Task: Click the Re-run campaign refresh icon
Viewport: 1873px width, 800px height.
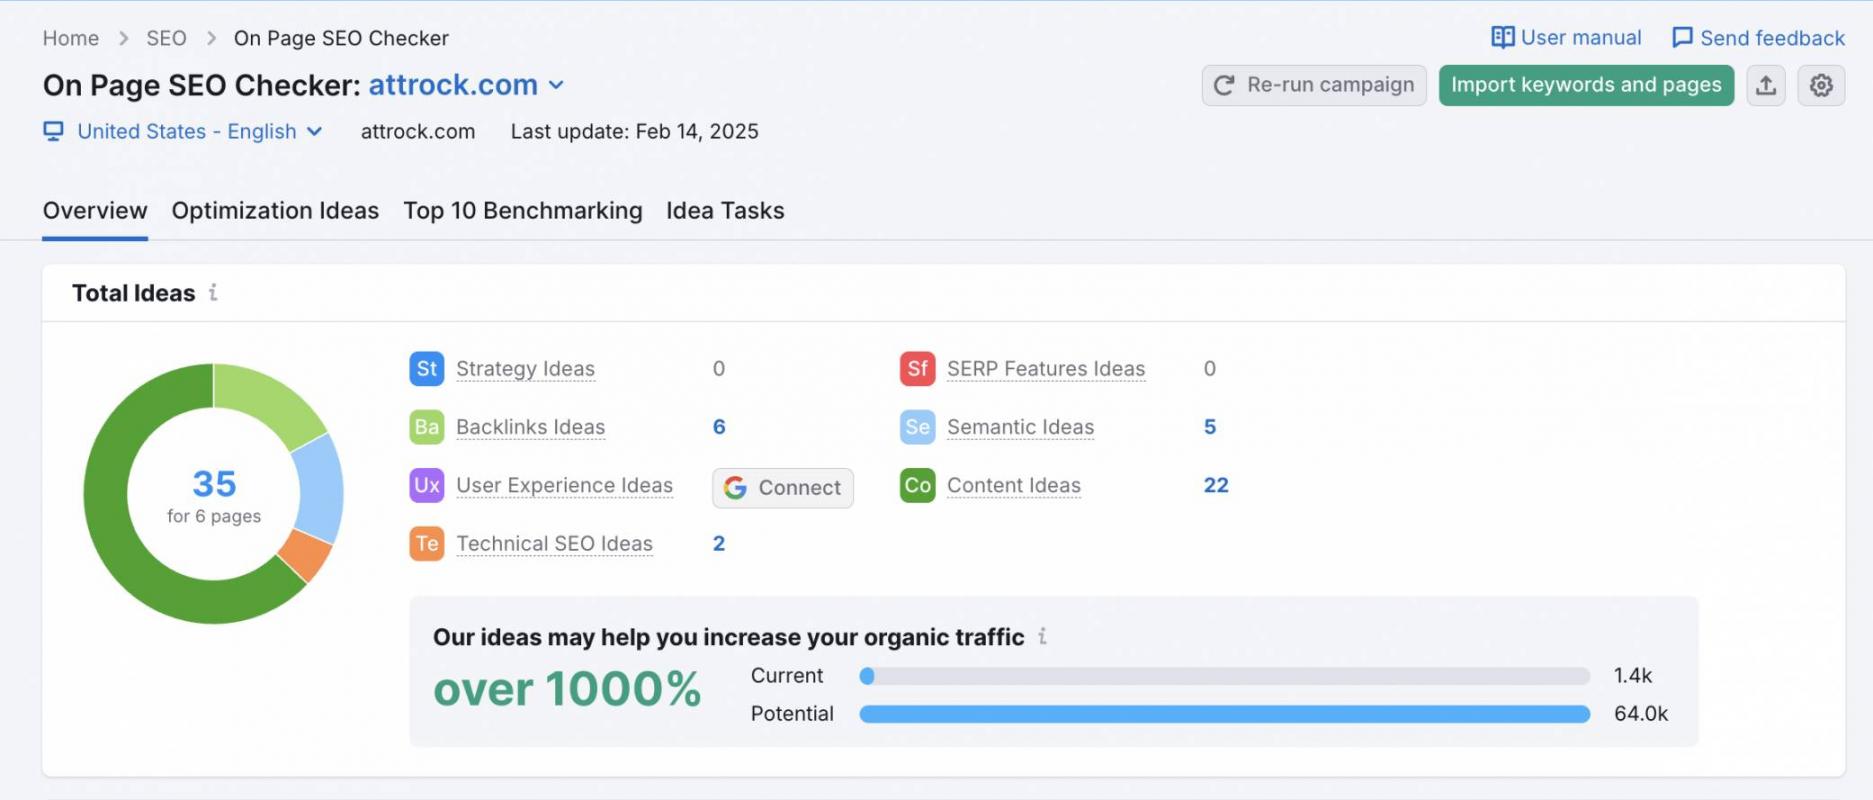Action: (1224, 85)
